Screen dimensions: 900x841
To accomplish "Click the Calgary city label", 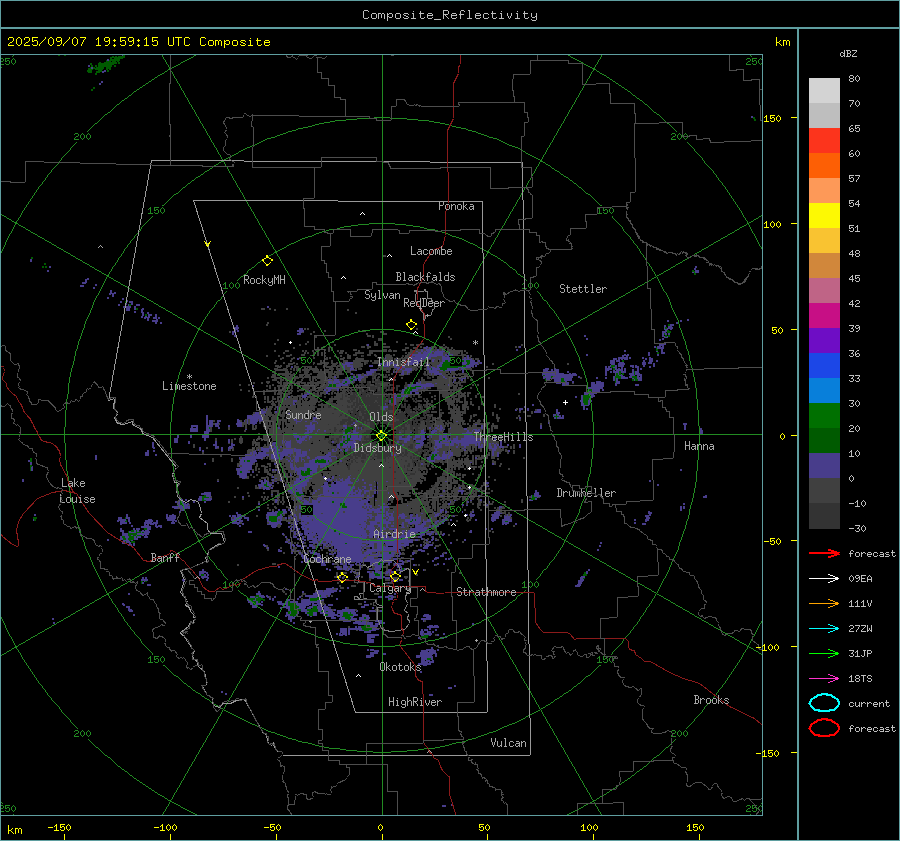I will [390, 588].
